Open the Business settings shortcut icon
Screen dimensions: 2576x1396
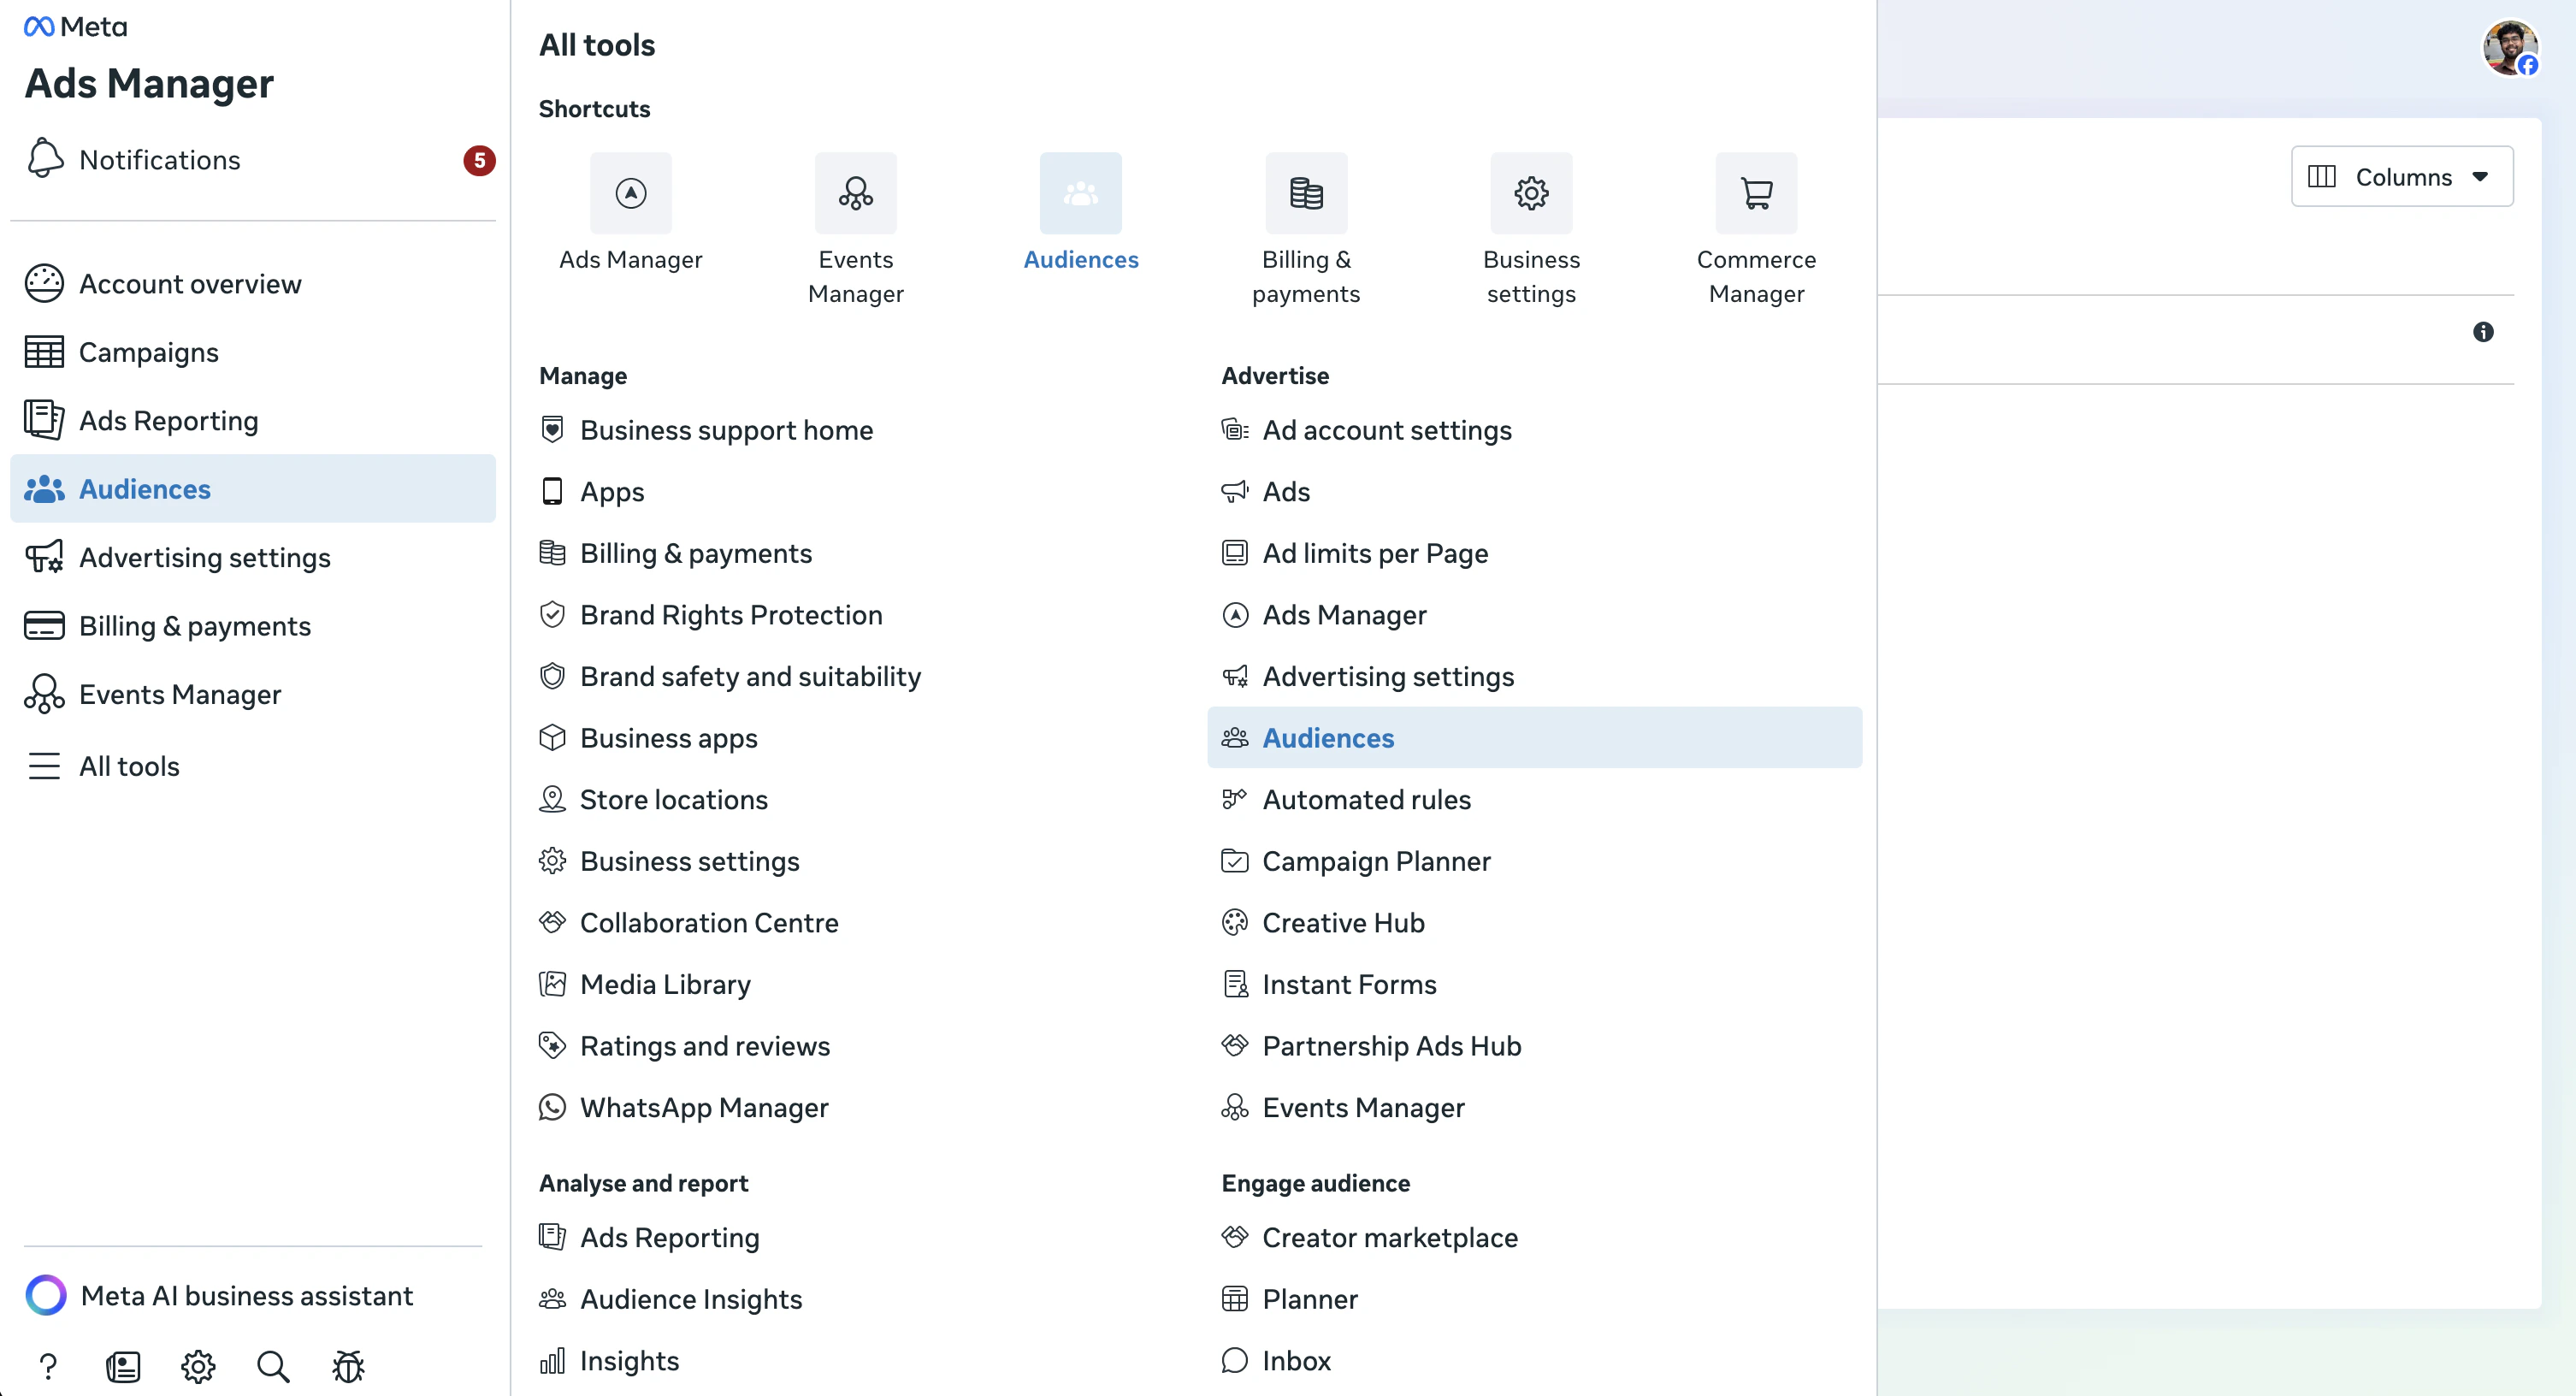pos(1530,192)
